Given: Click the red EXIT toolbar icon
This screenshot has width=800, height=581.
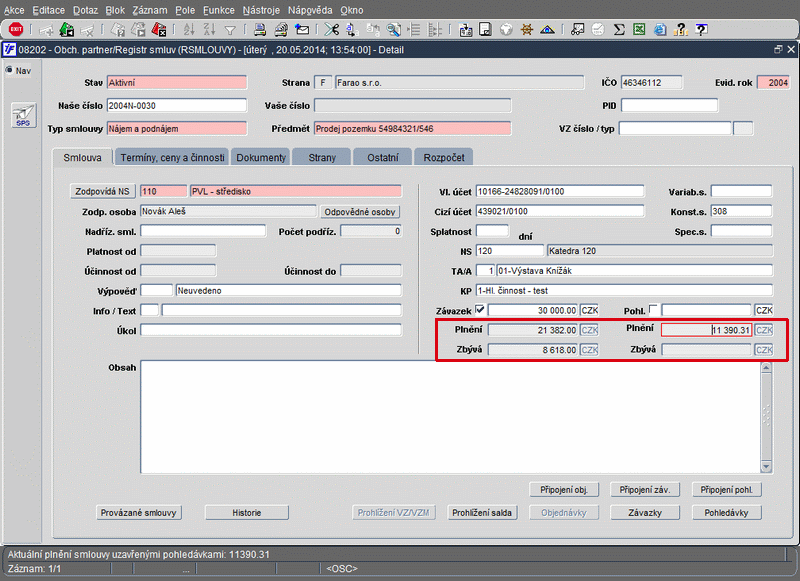Looking at the screenshot, I should coord(15,30).
